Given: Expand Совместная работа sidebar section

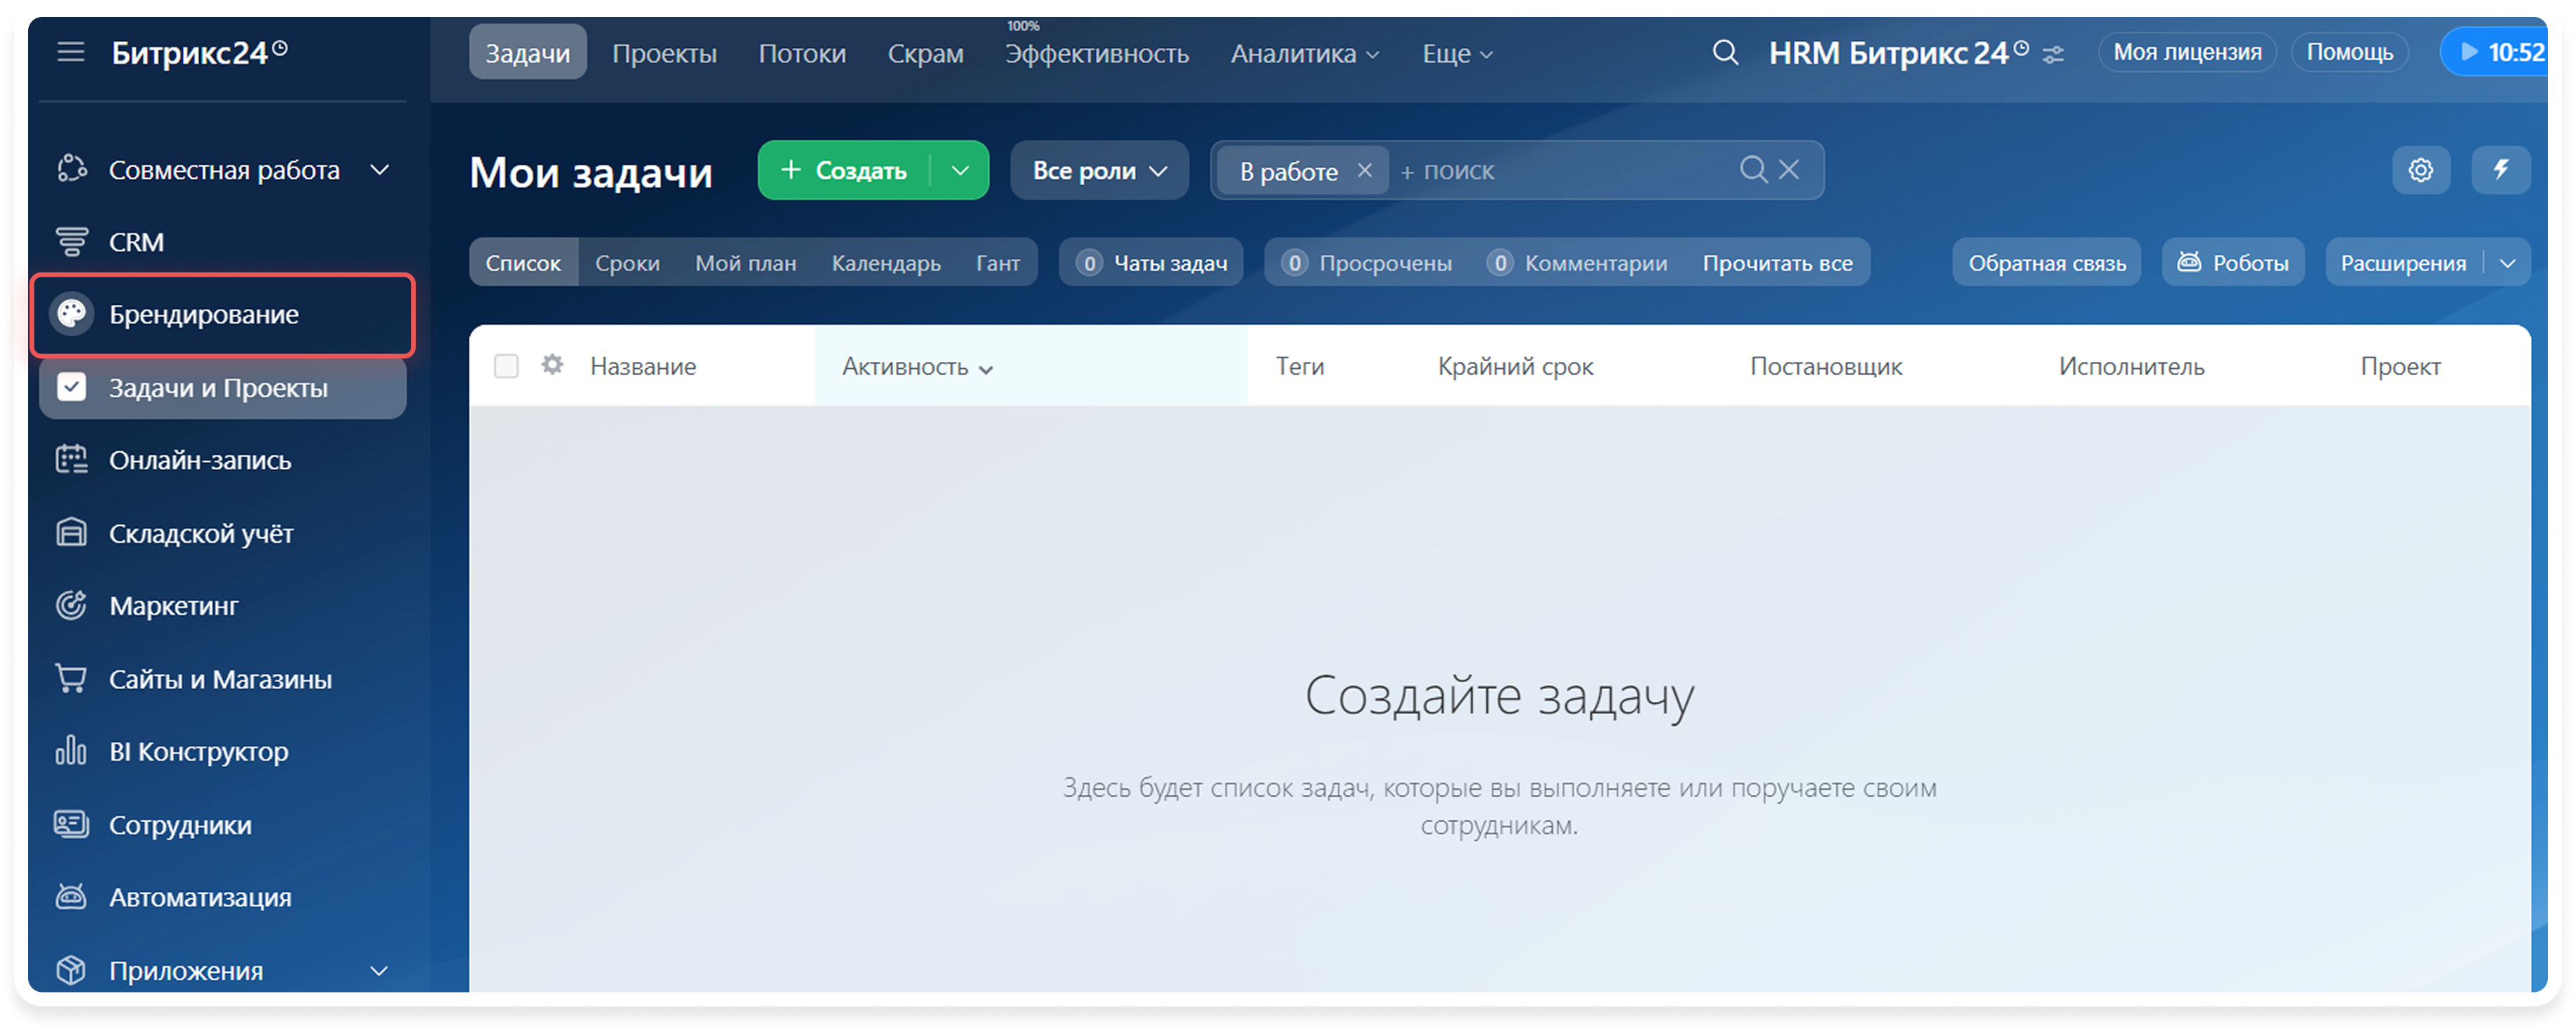Looking at the screenshot, I should coord(380,170).
